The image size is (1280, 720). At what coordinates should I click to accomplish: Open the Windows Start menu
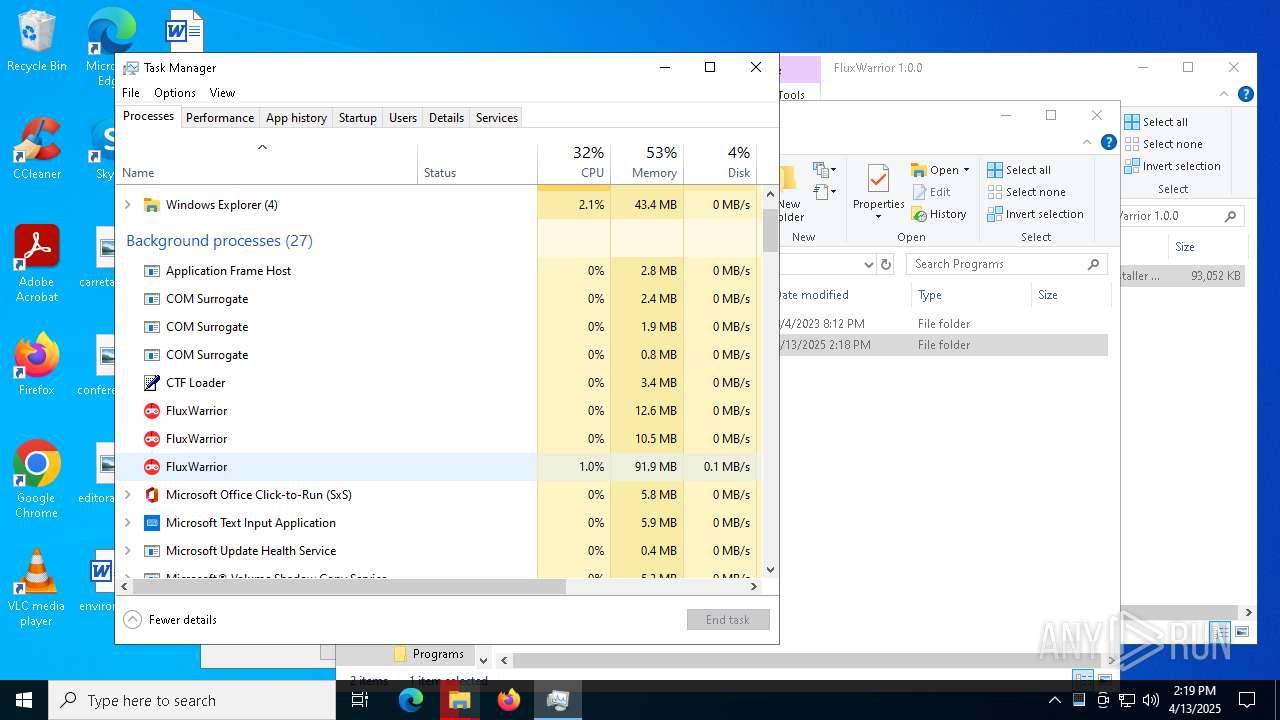(24, 700)
